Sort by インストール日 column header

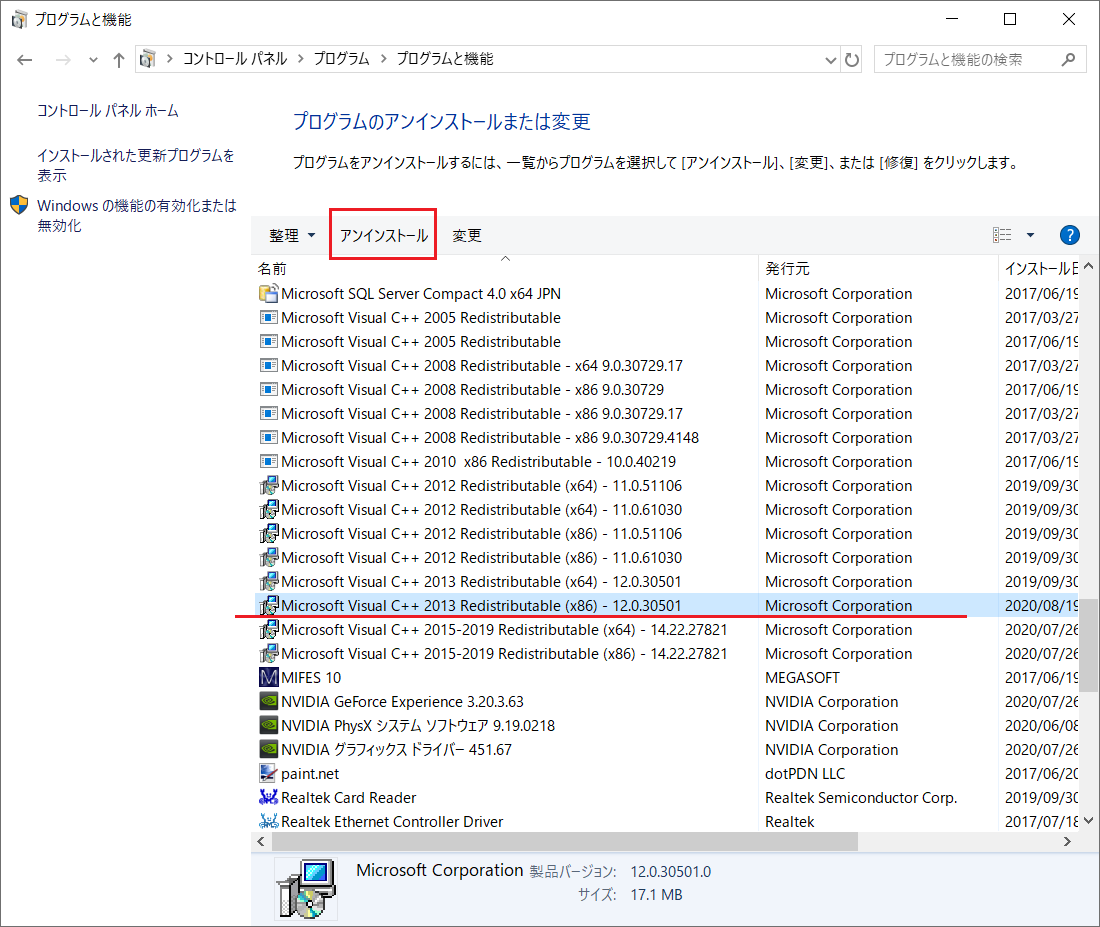tap(1041, 269)
